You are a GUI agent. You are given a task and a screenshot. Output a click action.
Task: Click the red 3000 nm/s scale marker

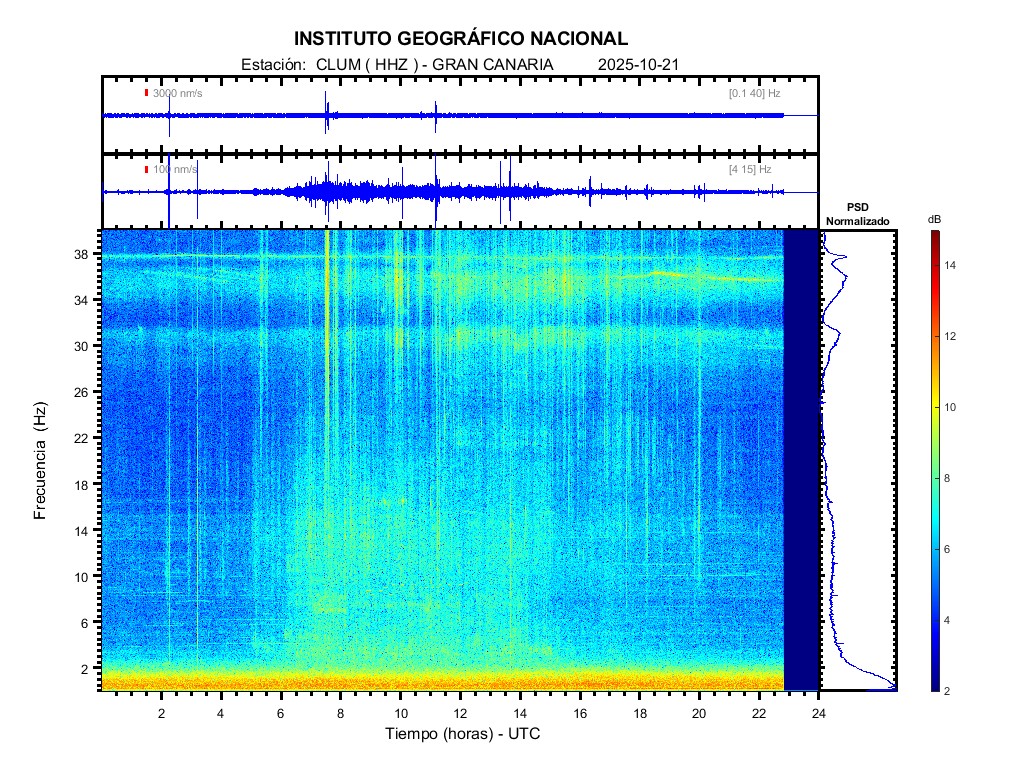point(146,93)
